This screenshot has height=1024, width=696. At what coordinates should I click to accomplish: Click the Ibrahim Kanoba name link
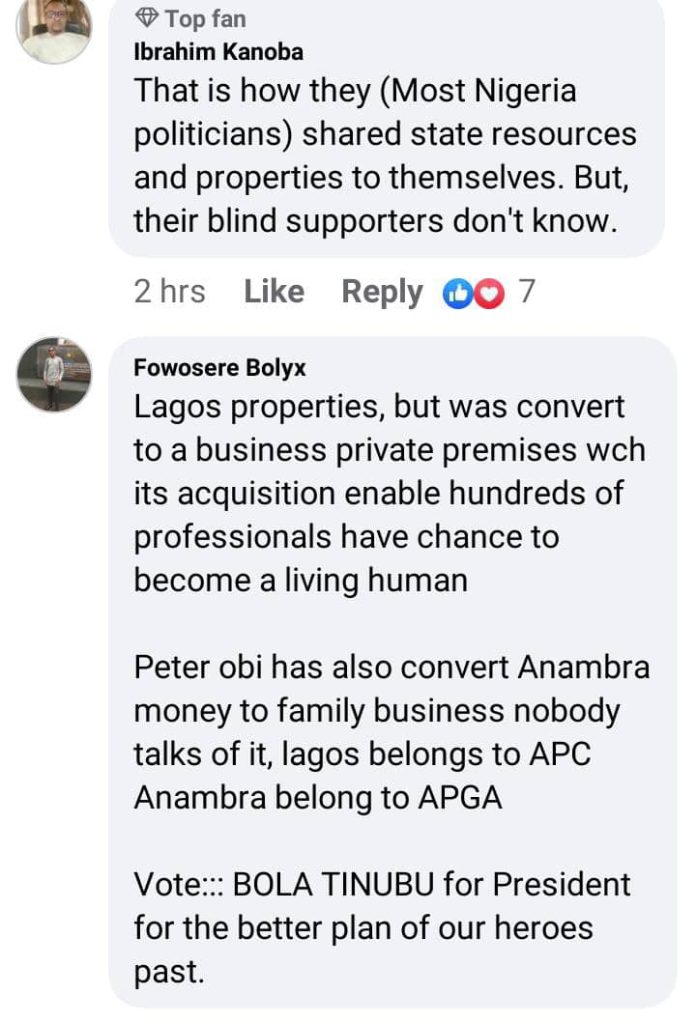pyautogui.click(x=218, y=51)
